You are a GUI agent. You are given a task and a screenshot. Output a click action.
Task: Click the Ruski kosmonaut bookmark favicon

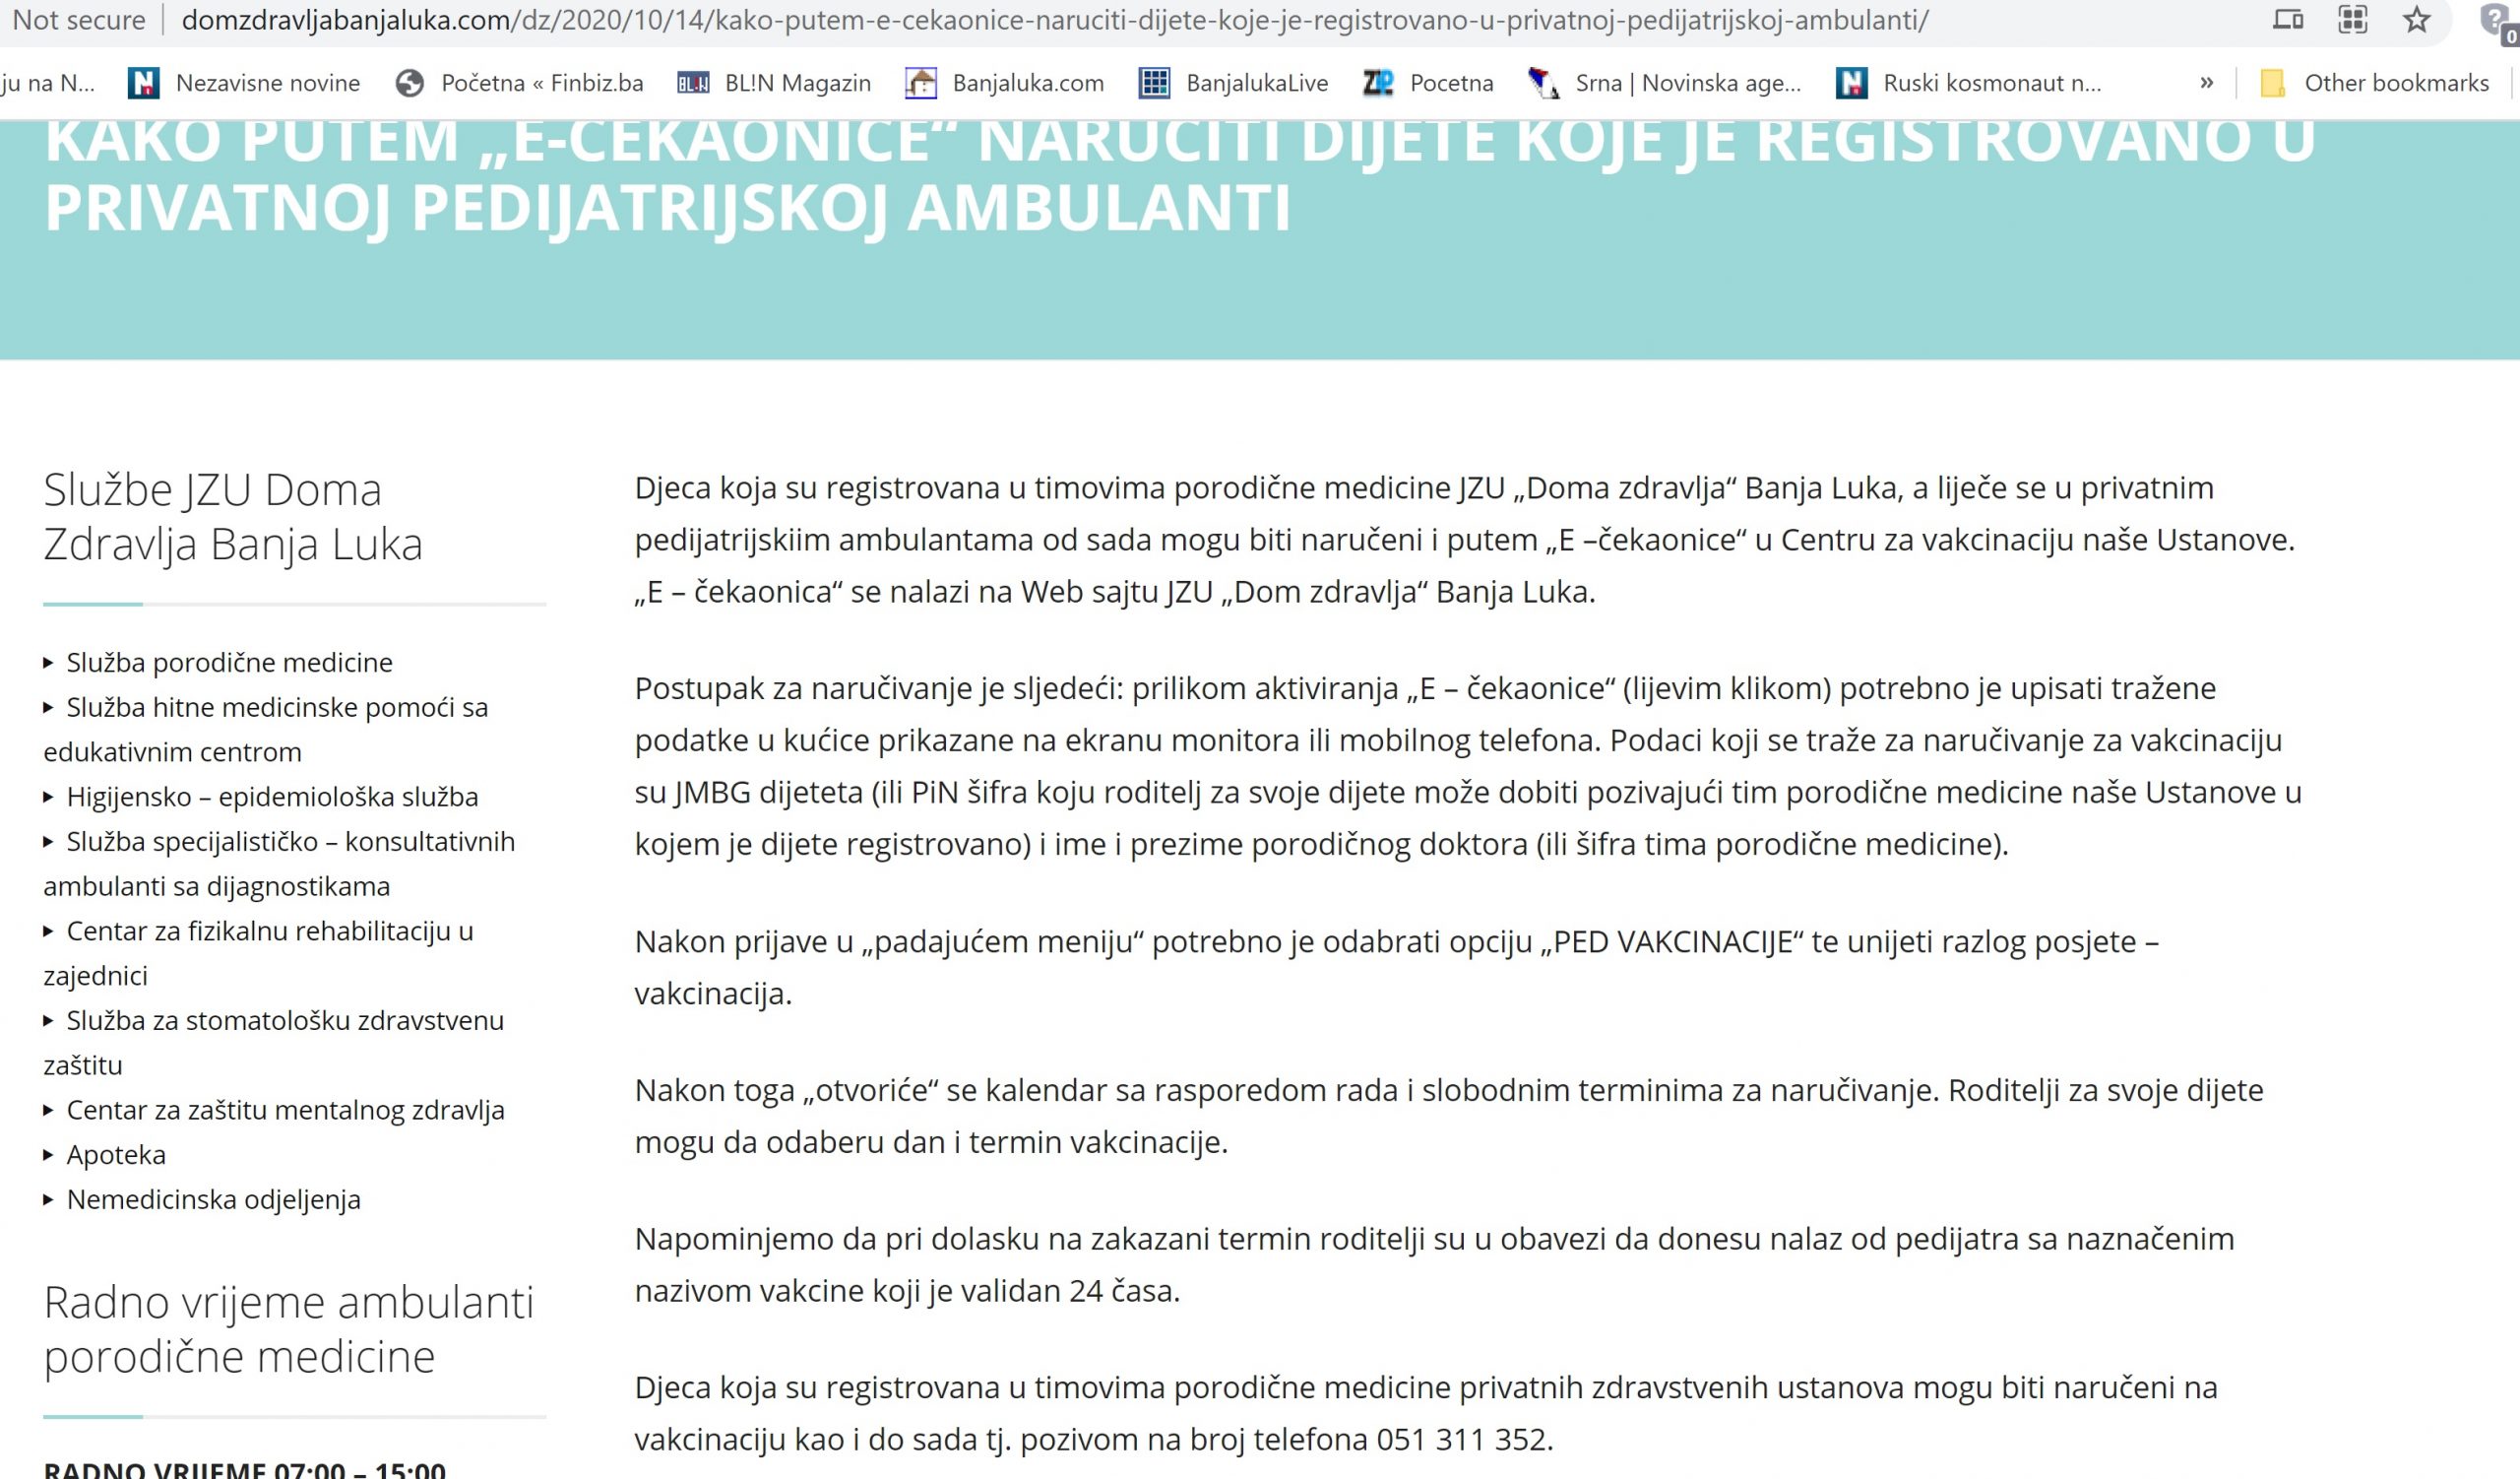(x=1852, y=83)
